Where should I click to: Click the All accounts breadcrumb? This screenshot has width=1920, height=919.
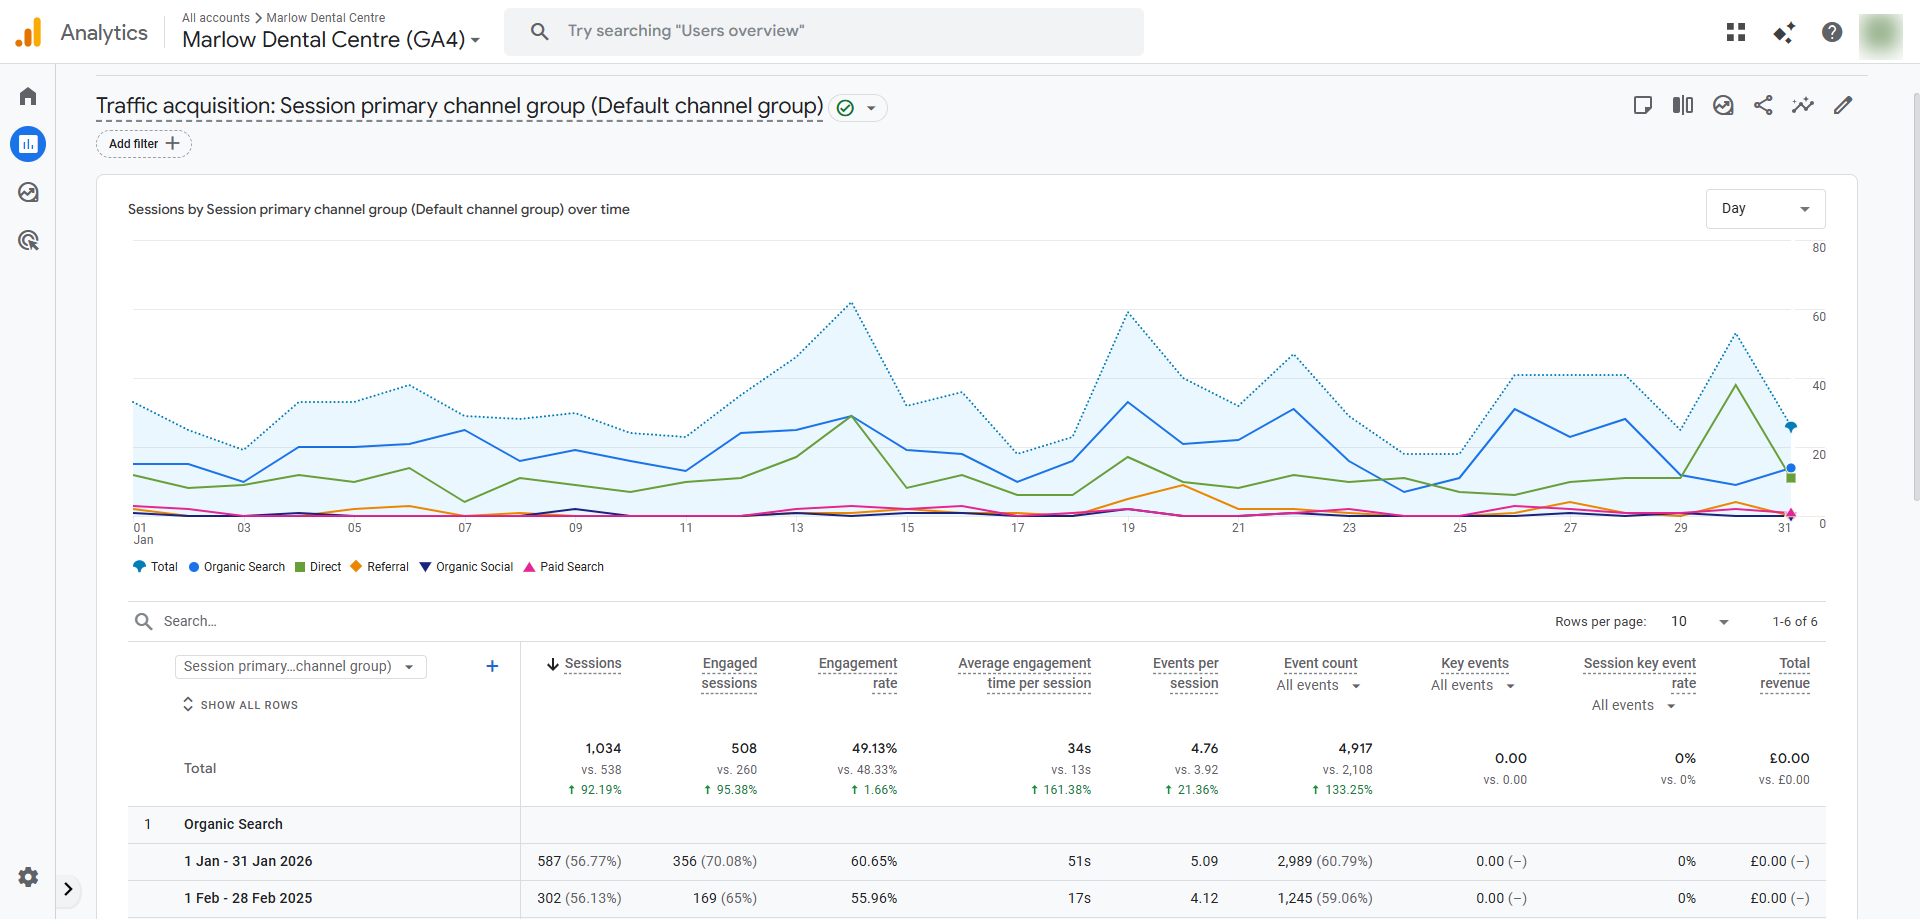[216, 18]
